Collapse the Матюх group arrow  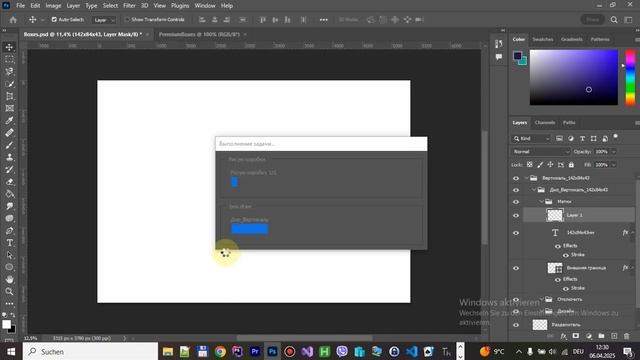(x=542, y=202)
